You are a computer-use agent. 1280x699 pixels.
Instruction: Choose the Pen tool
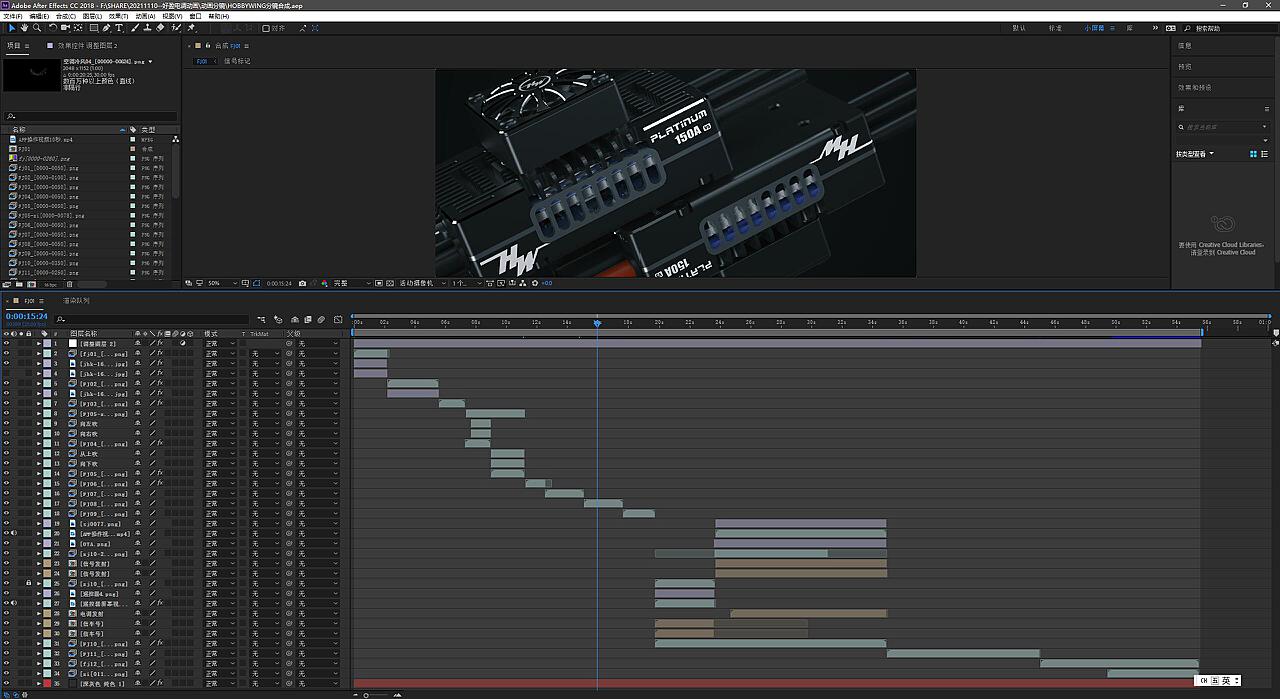pos(106,28)
